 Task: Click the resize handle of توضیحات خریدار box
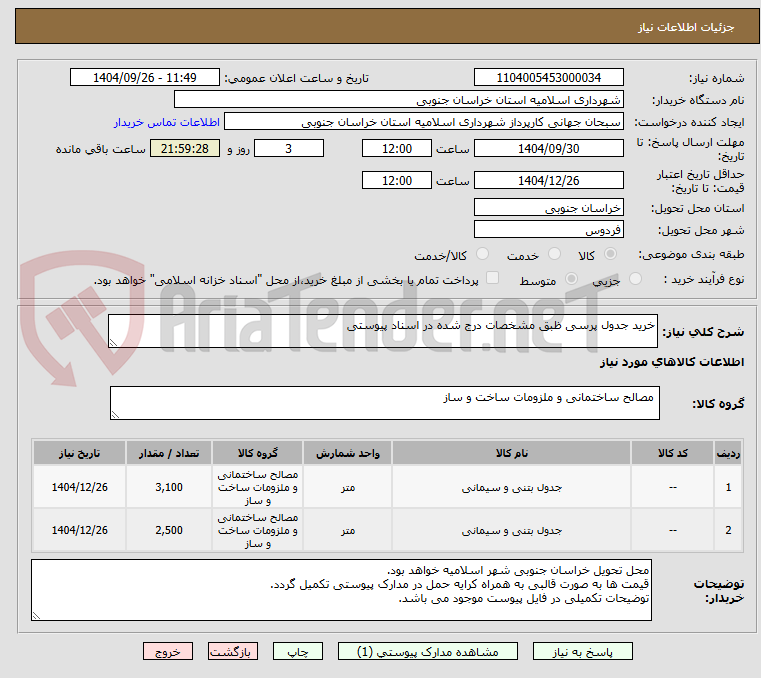click(36, 615)
